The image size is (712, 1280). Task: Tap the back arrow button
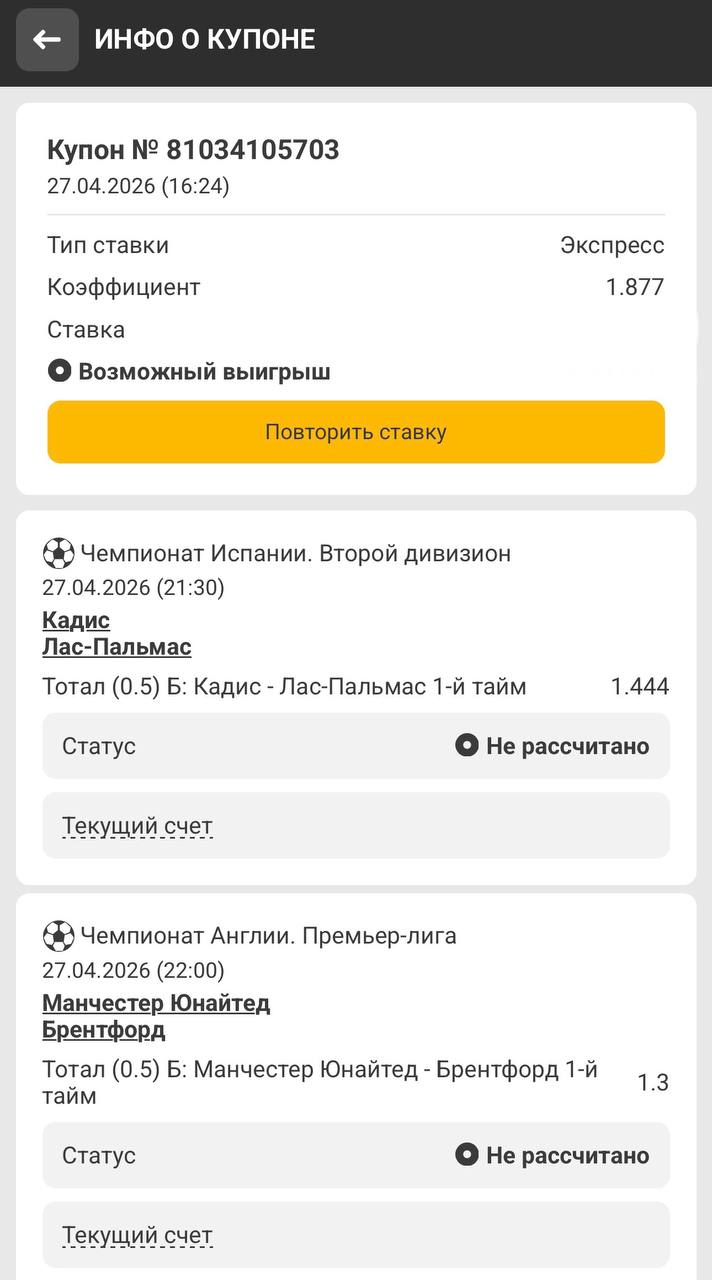[x=47, y=40]
